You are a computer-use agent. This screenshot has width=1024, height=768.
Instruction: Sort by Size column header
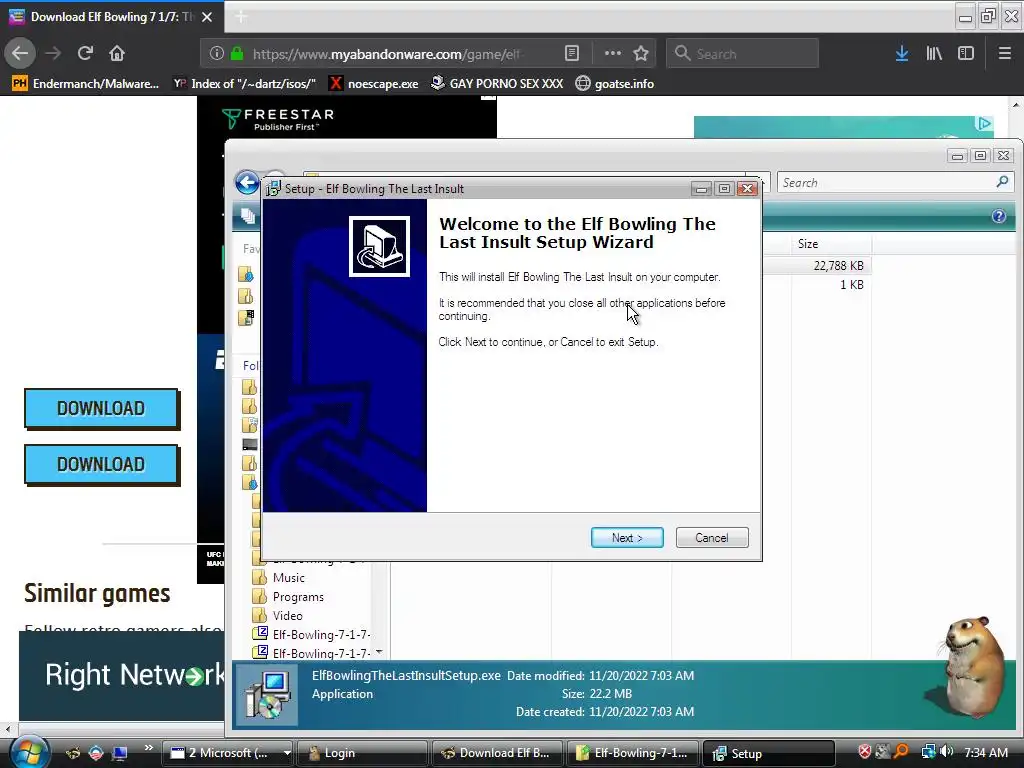click(831, 244)
